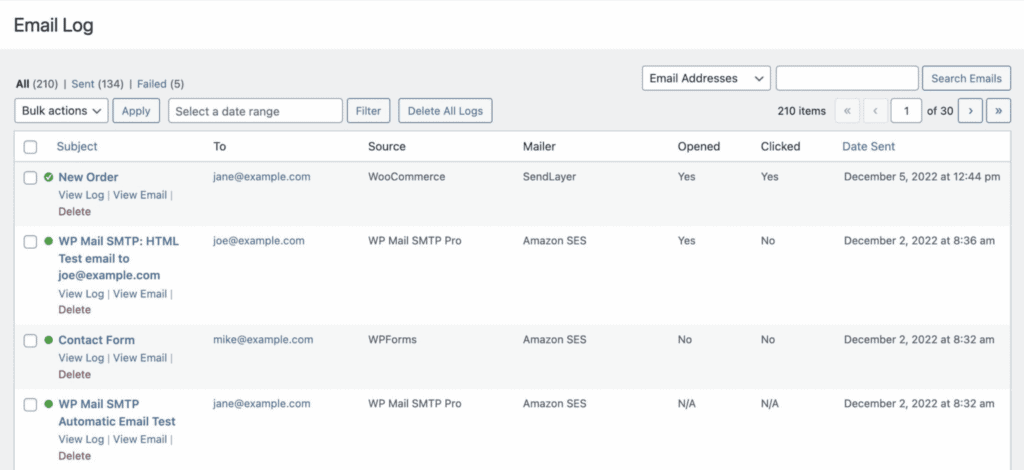This screenshot has width=1024, height=470.
Task: Click the green checkmark status for New Order
Action: click(x=48, y=177)
